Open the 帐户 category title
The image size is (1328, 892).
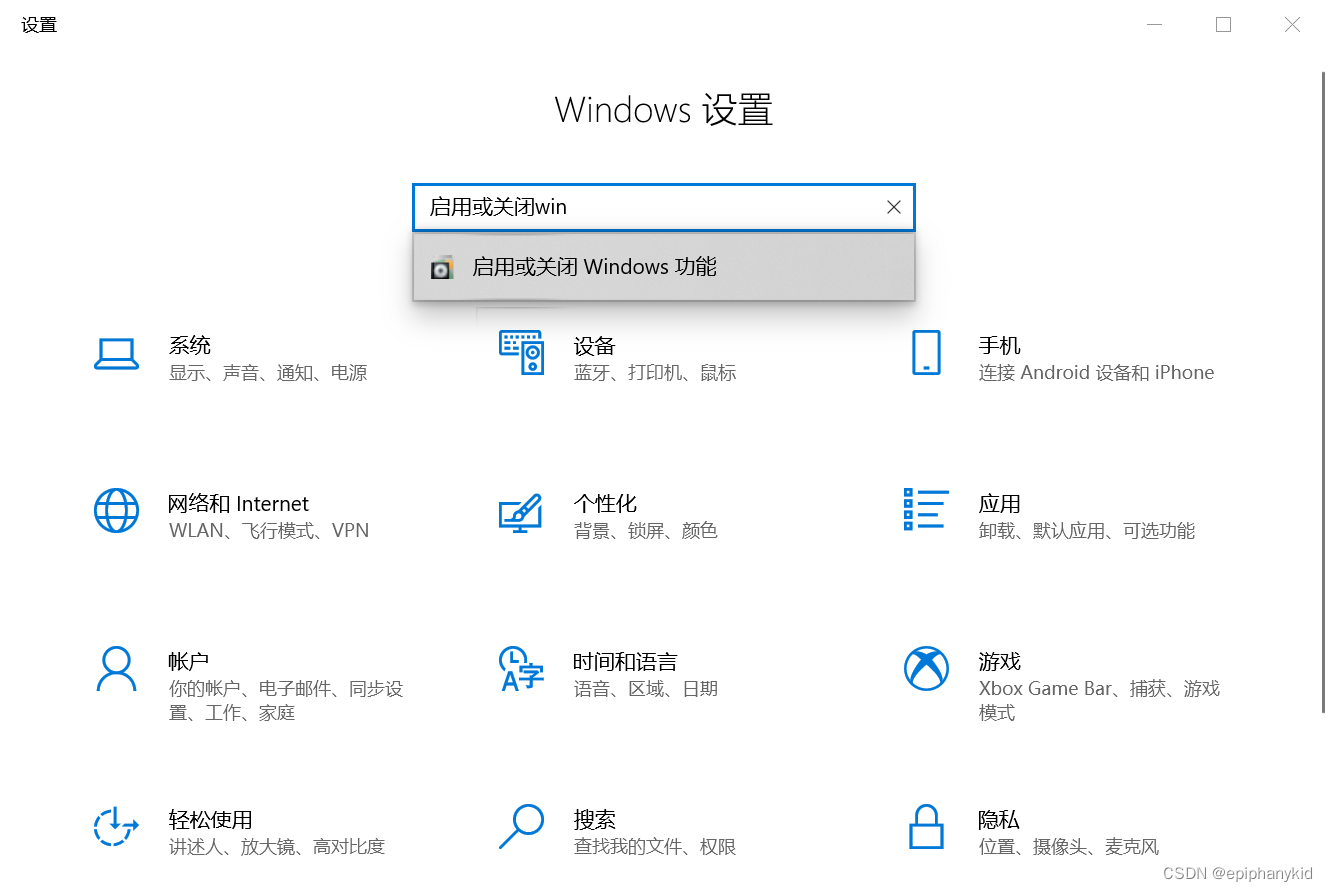(189, 661)
